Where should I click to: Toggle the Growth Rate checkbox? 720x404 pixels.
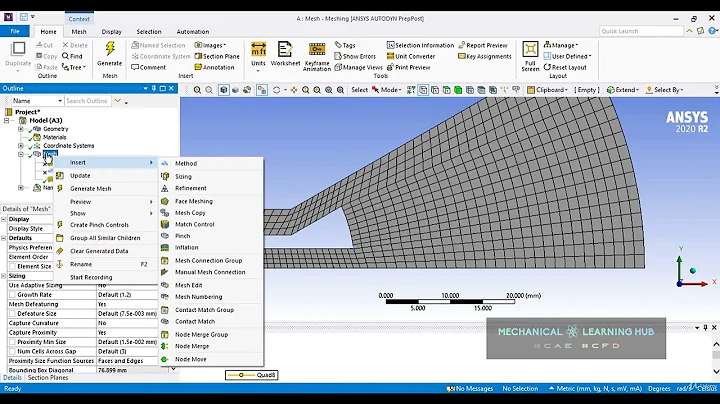[12, 295]
